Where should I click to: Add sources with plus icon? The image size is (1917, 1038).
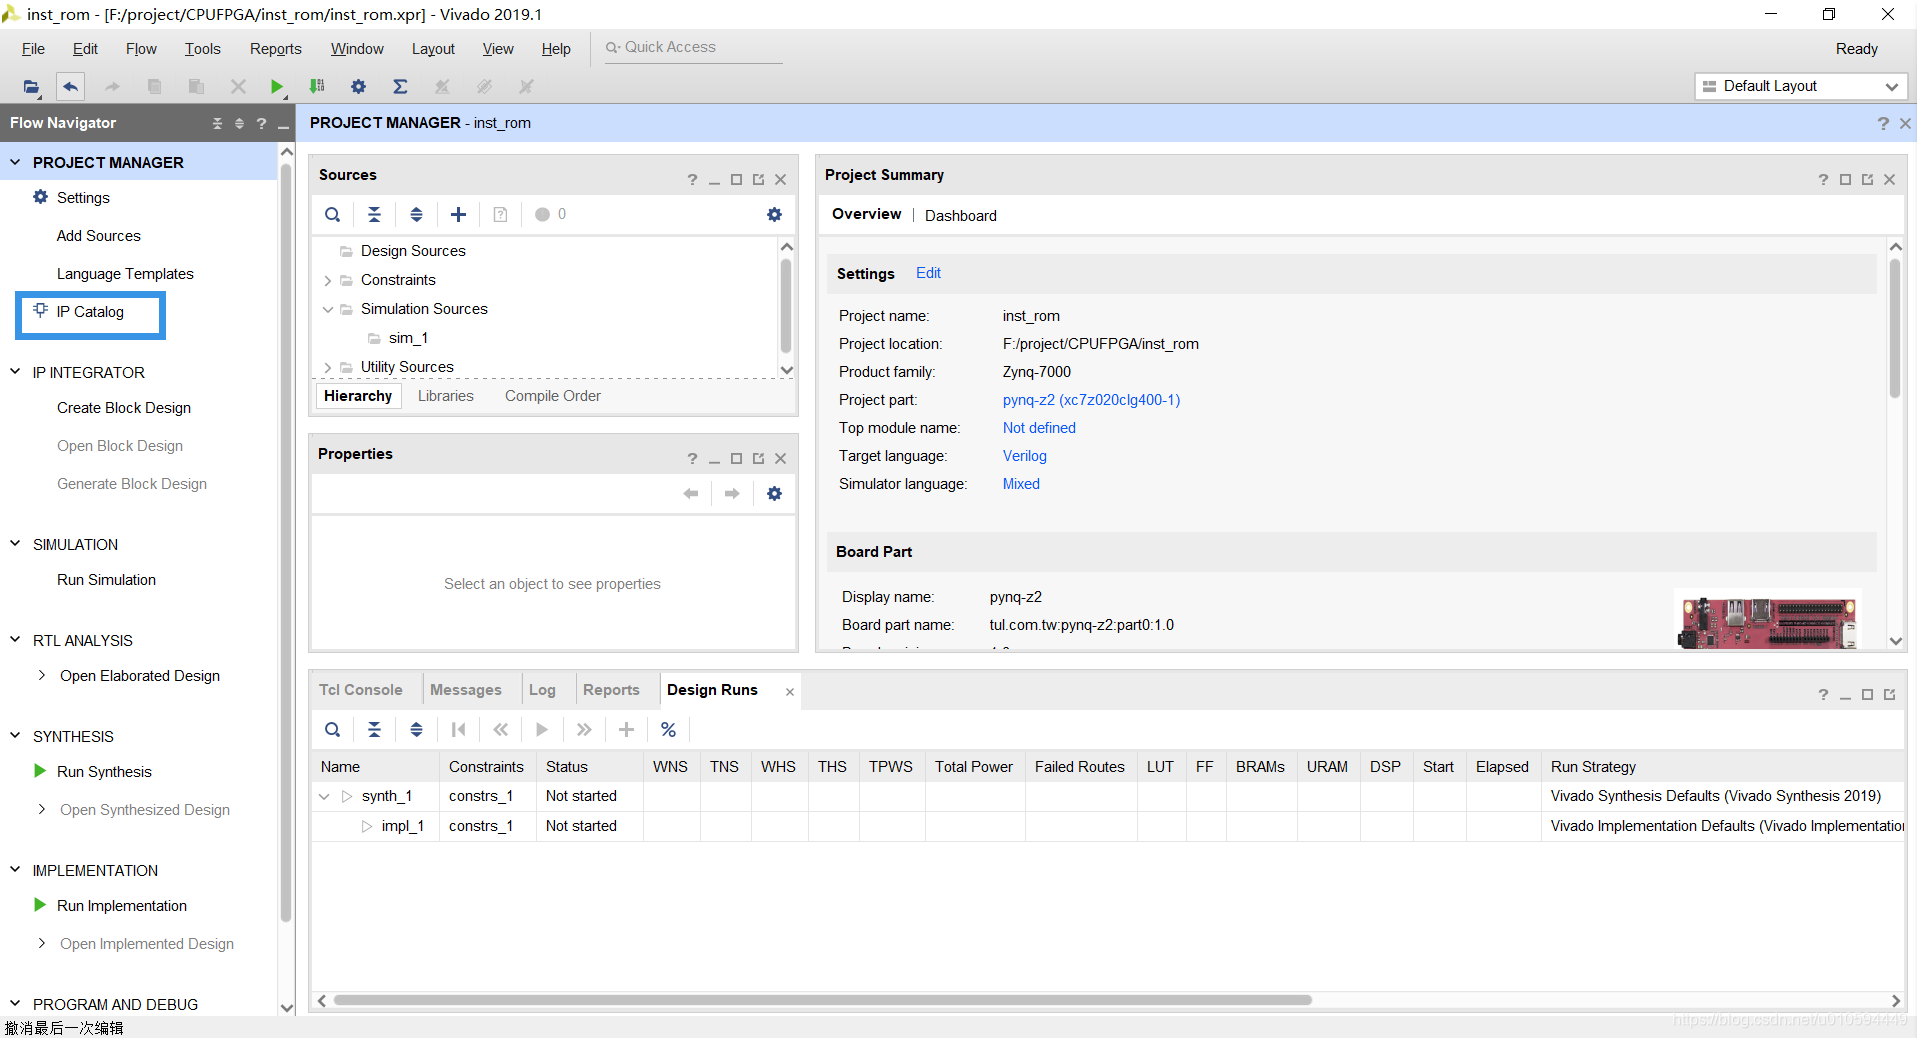point(458,214)
